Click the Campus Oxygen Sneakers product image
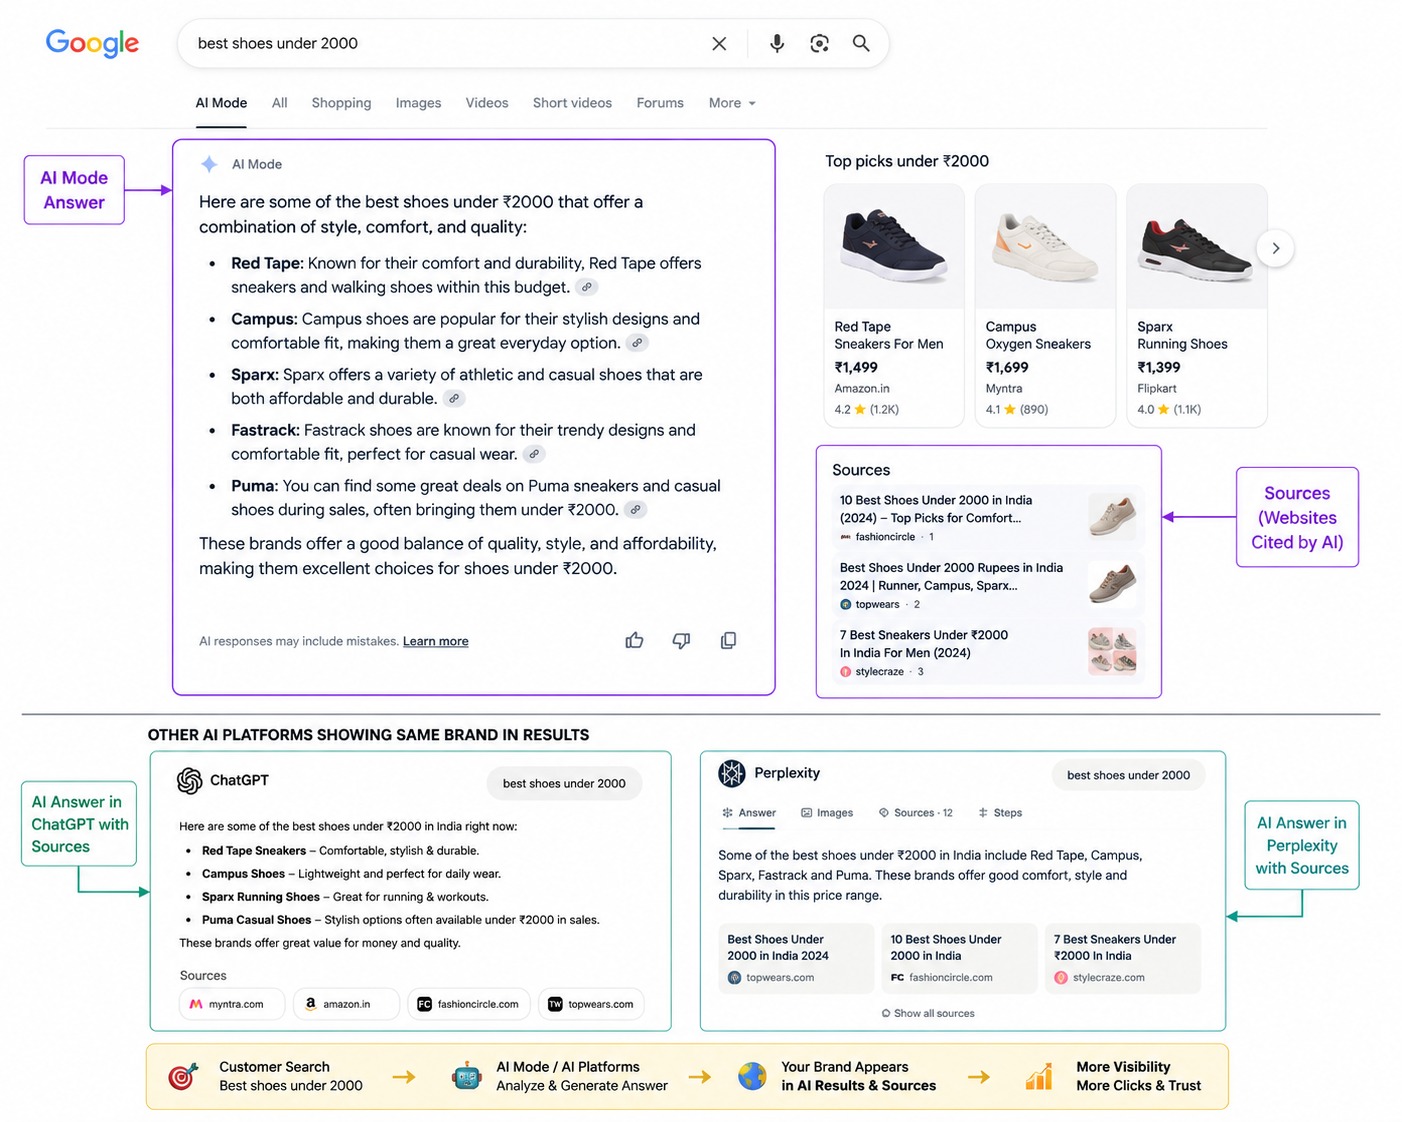This screenshot has height=1122, width=1402. (1045, 247)
